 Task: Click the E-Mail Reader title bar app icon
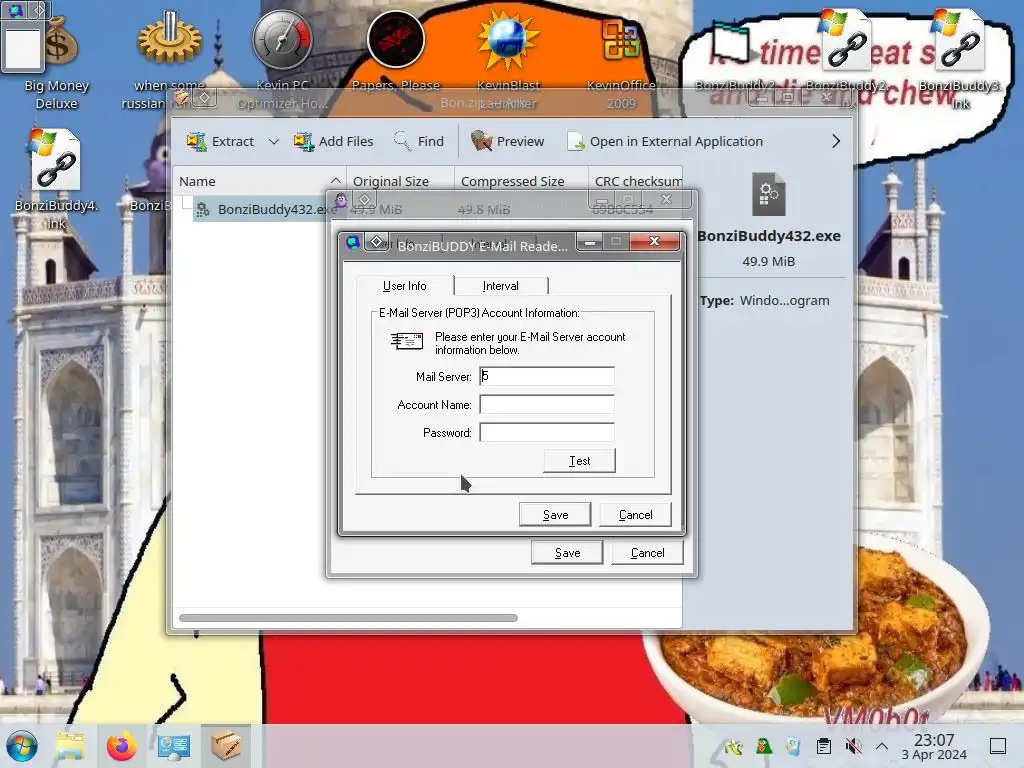tap(353, 242)
